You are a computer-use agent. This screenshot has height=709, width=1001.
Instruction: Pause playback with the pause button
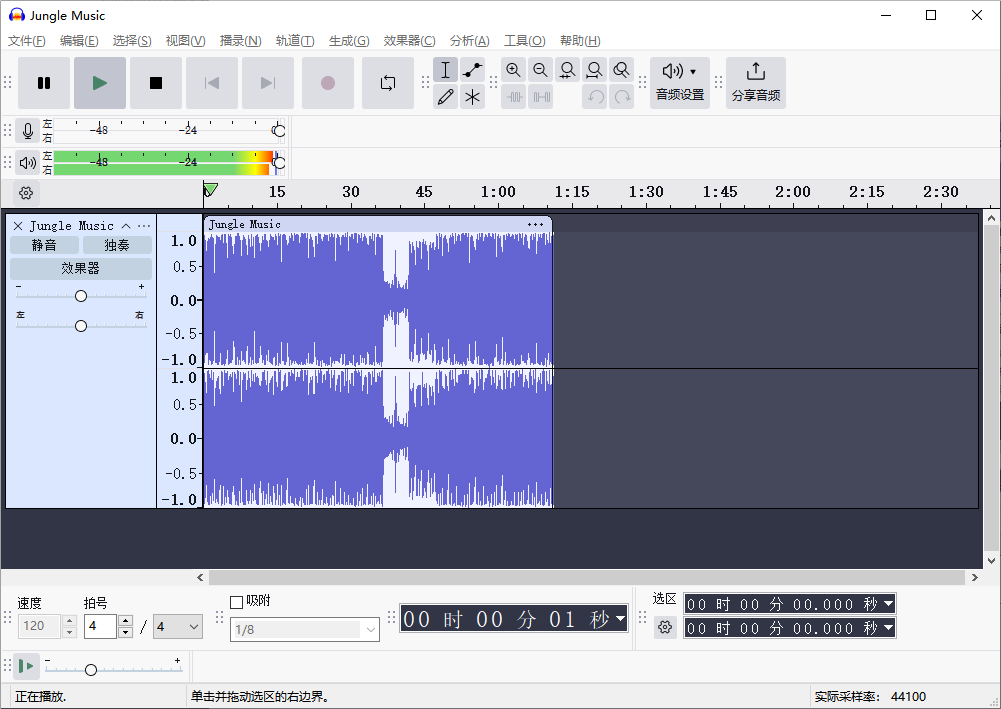[44, 83]
